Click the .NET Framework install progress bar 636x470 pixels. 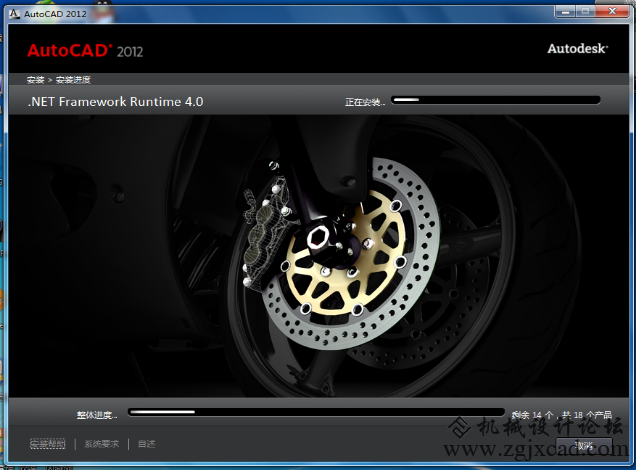496,100
